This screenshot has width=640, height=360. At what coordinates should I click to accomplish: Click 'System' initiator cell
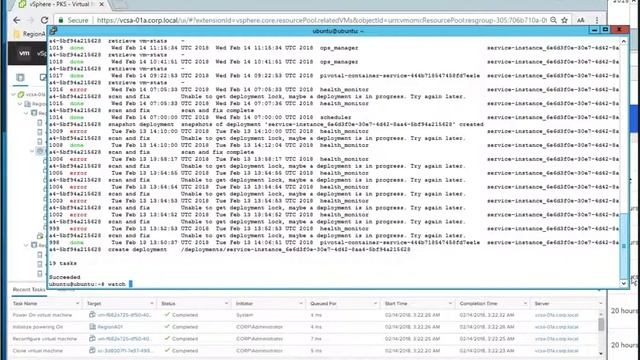[244, 315]
